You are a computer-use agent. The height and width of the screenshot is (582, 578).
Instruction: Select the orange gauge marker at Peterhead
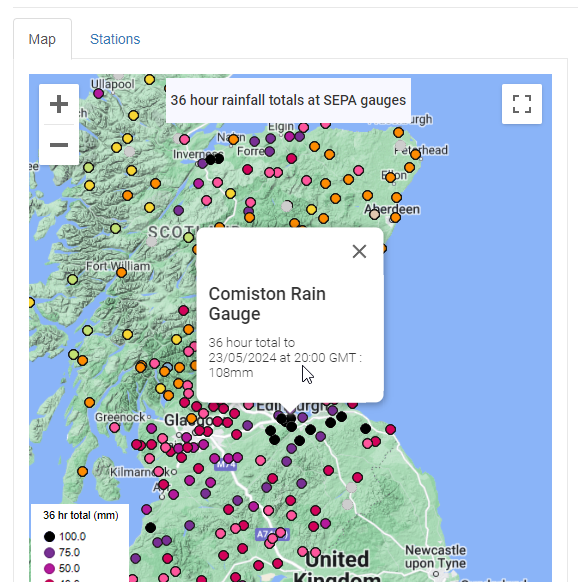pyautogui.click(x=415, y=154)
